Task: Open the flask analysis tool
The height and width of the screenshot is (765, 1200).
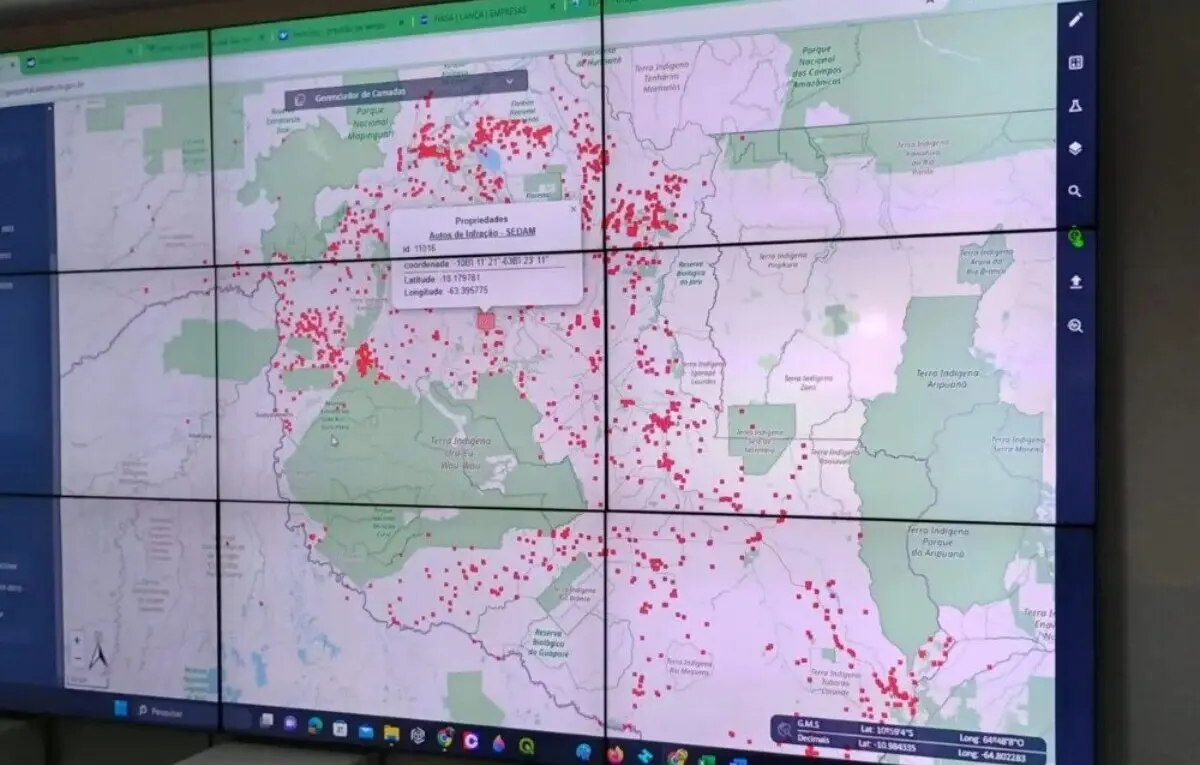Action: click(1076, 105)
